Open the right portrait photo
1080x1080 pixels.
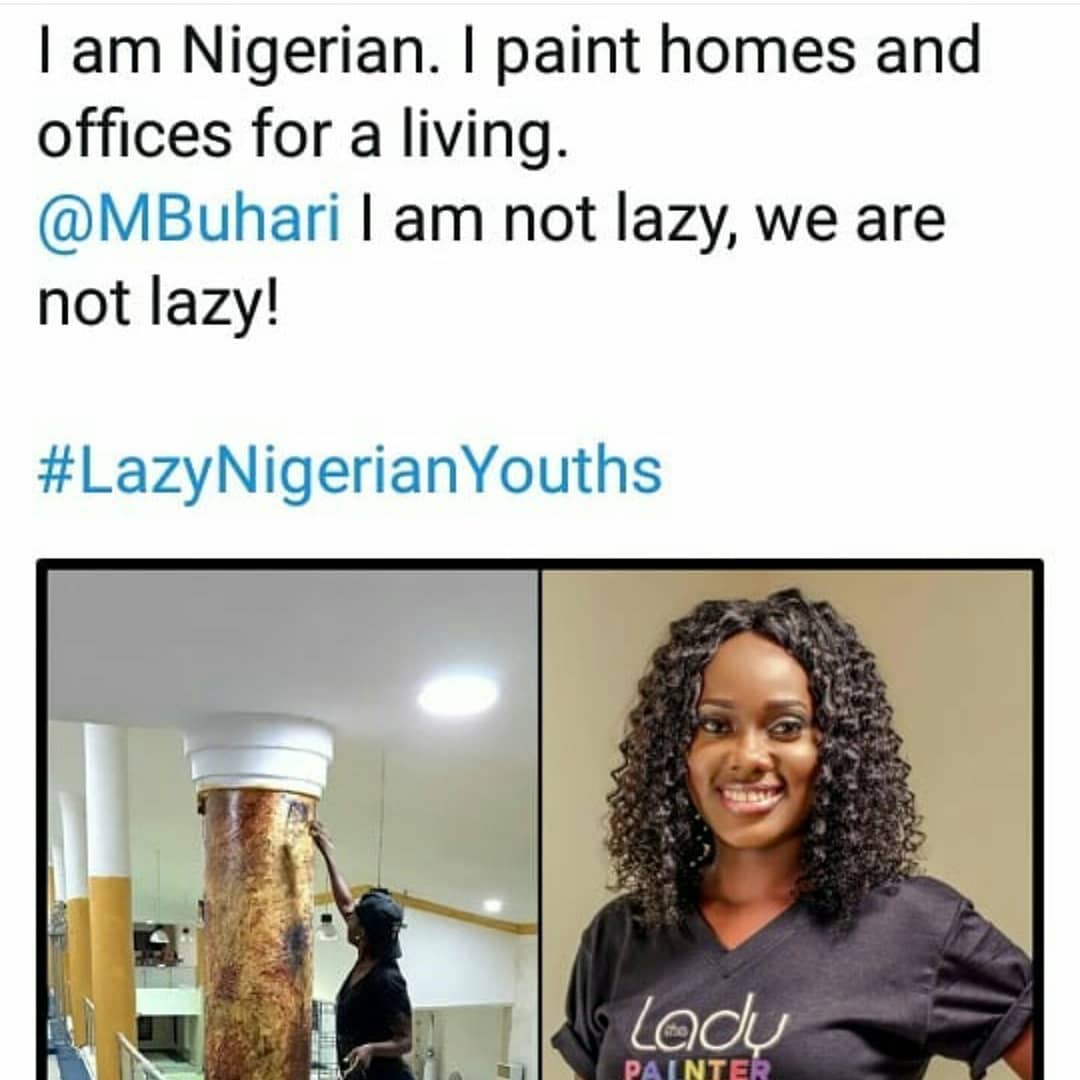(790, 820)
